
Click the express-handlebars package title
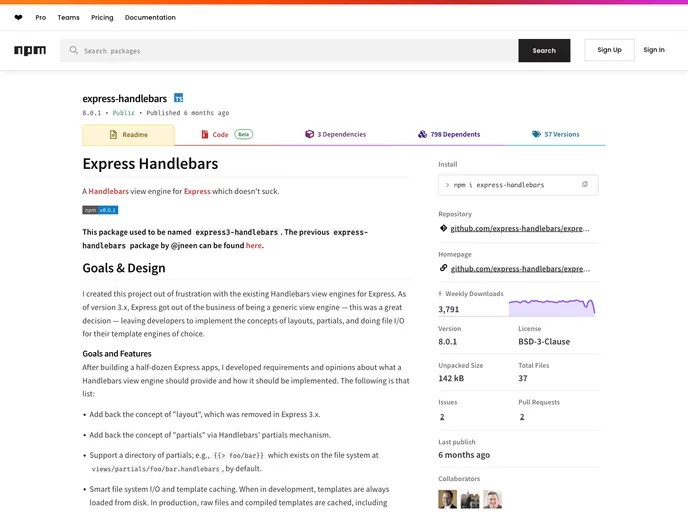pos(125,99)
